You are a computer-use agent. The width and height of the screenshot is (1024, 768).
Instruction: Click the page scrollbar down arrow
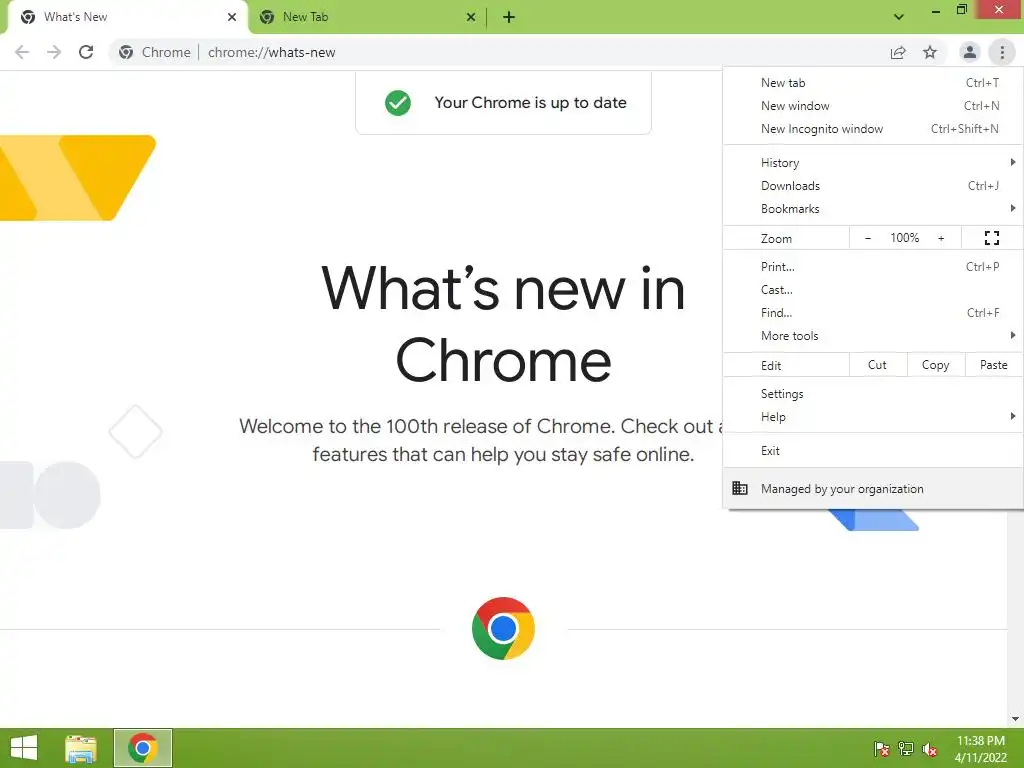pyautogui.click(x=1016, y=719)
